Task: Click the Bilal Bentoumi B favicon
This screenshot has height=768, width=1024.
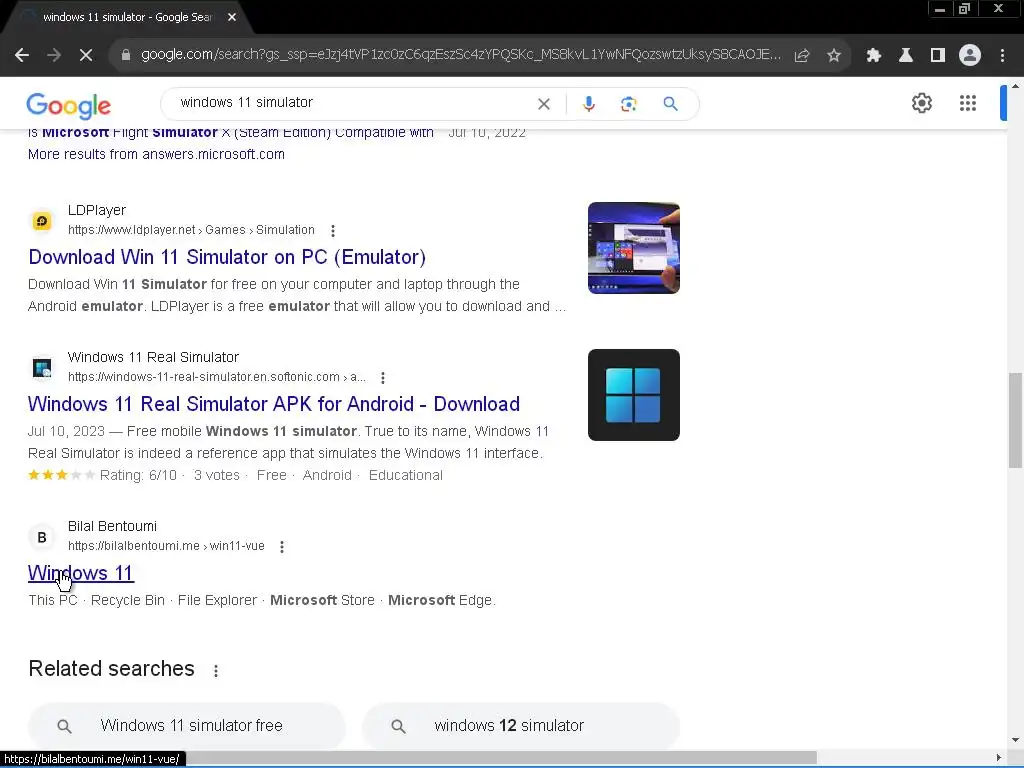Action: coord(42,537)
